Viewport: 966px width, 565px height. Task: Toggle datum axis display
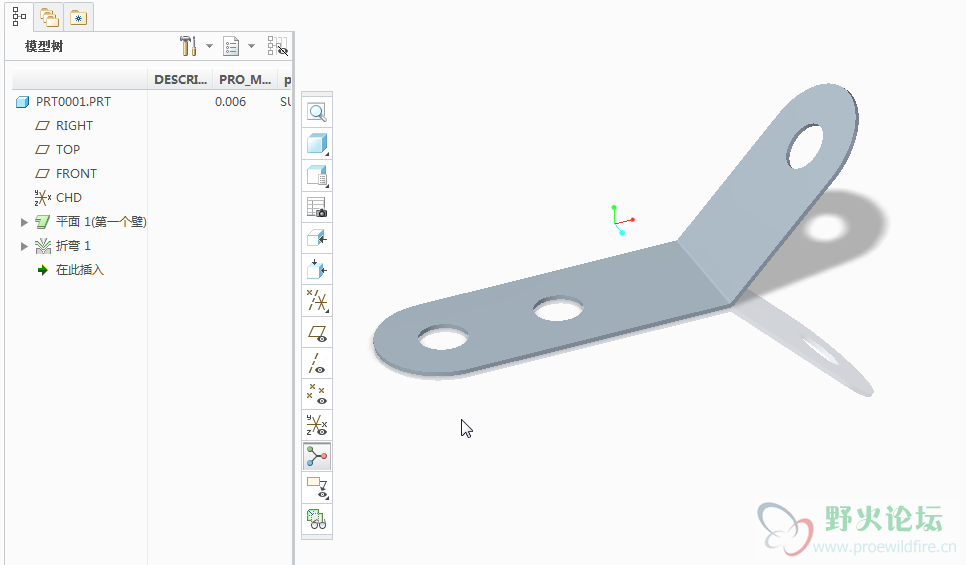[x=317, y=364]
